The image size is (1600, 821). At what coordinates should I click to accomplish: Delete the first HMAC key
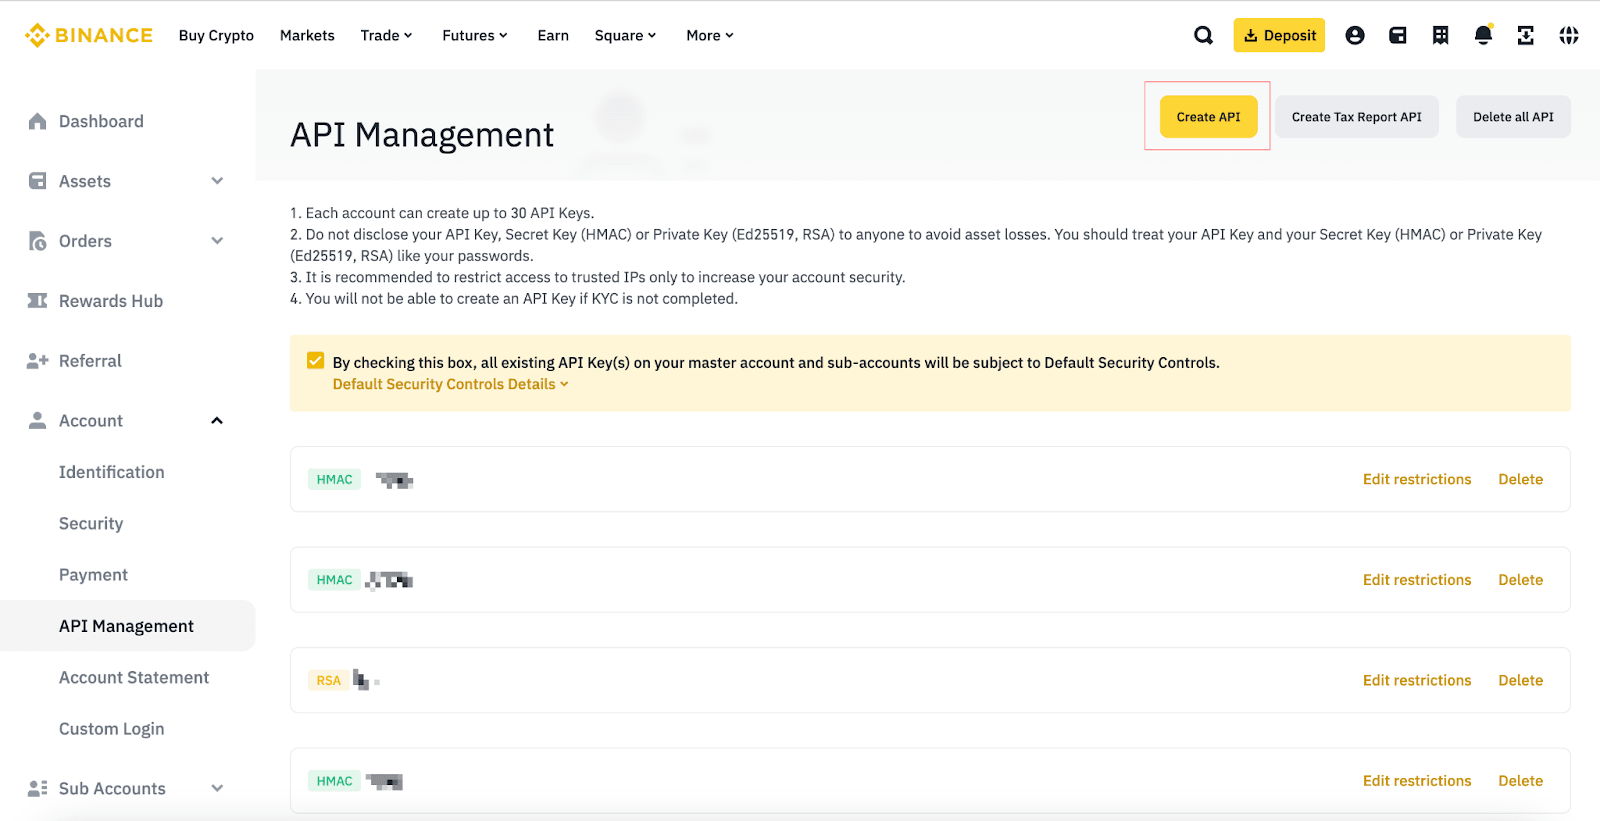1520,480
